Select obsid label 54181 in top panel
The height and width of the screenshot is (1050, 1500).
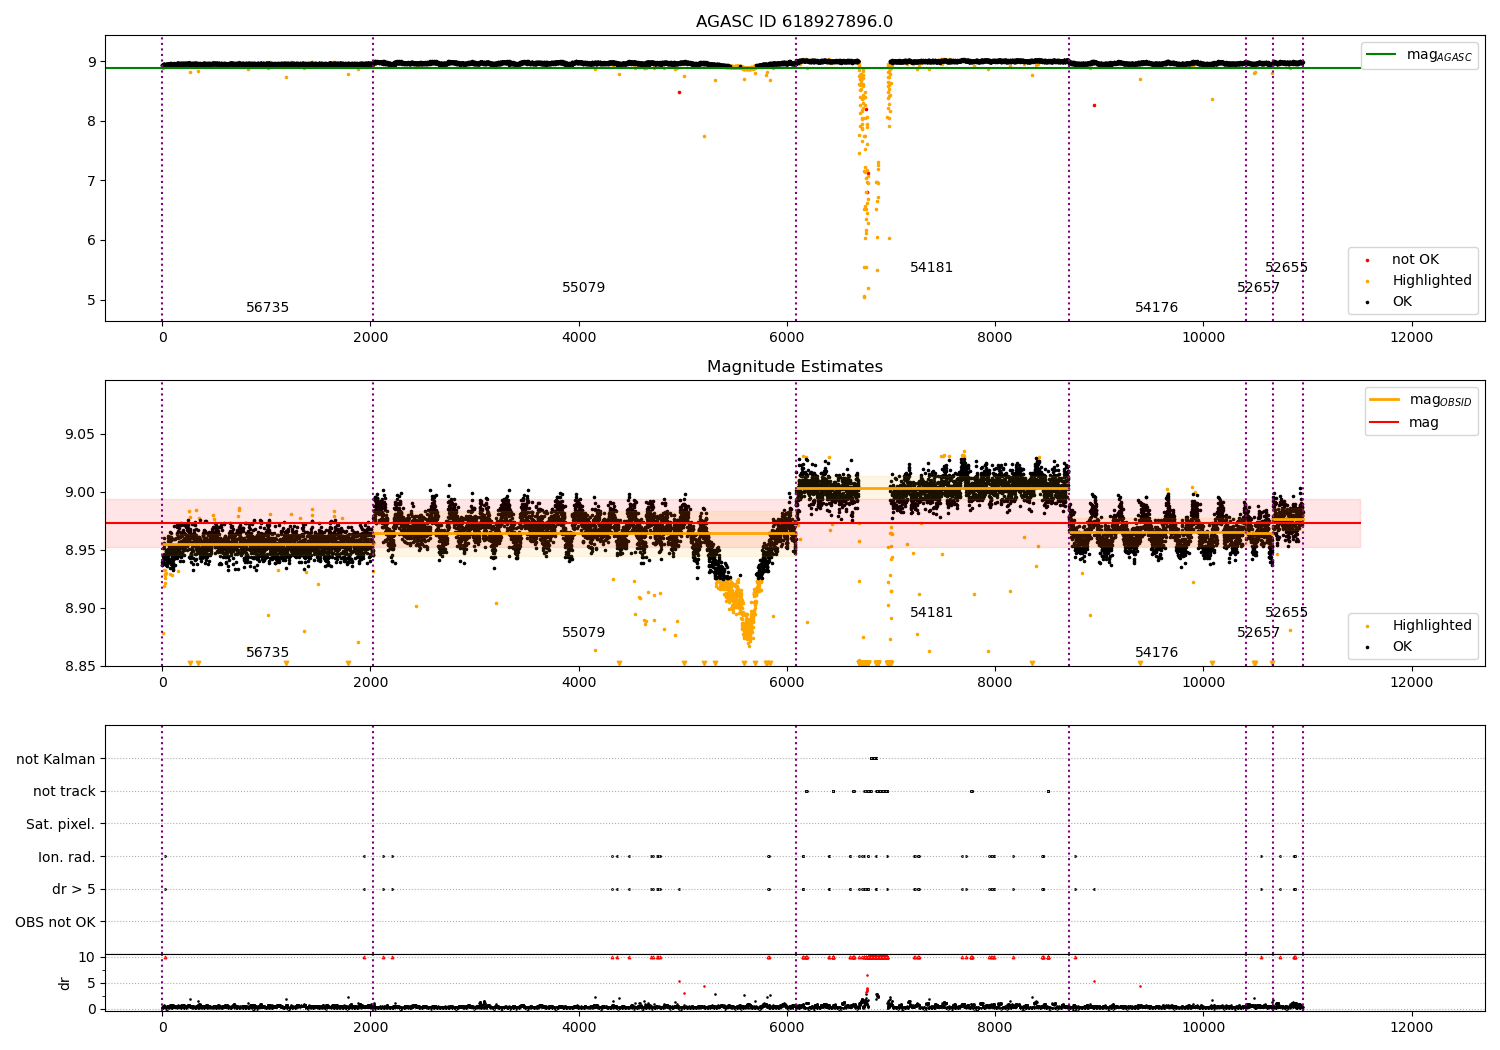[931, 268]
